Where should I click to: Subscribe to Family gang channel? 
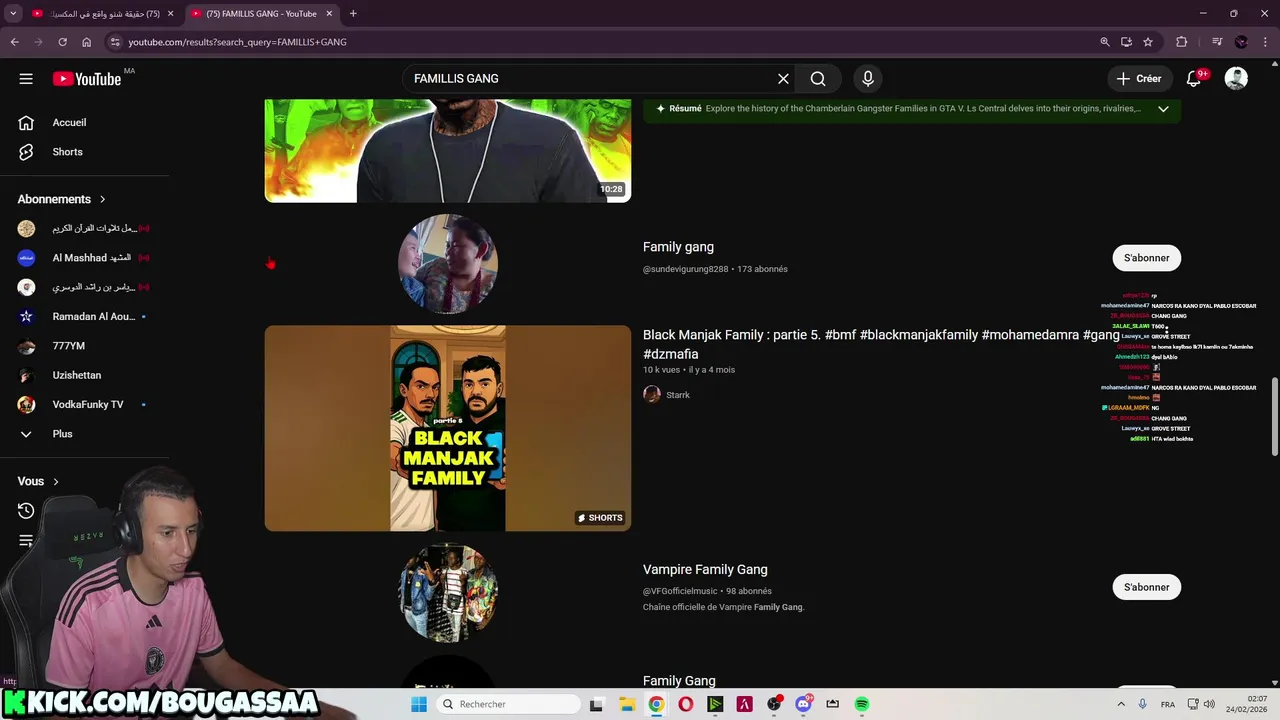pyautogui.click(x=1146, y=258)
